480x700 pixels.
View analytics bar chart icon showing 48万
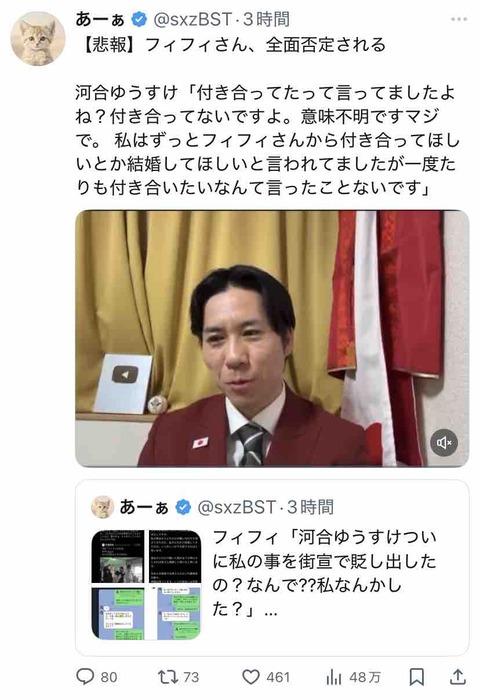click(x=334, y=677)
